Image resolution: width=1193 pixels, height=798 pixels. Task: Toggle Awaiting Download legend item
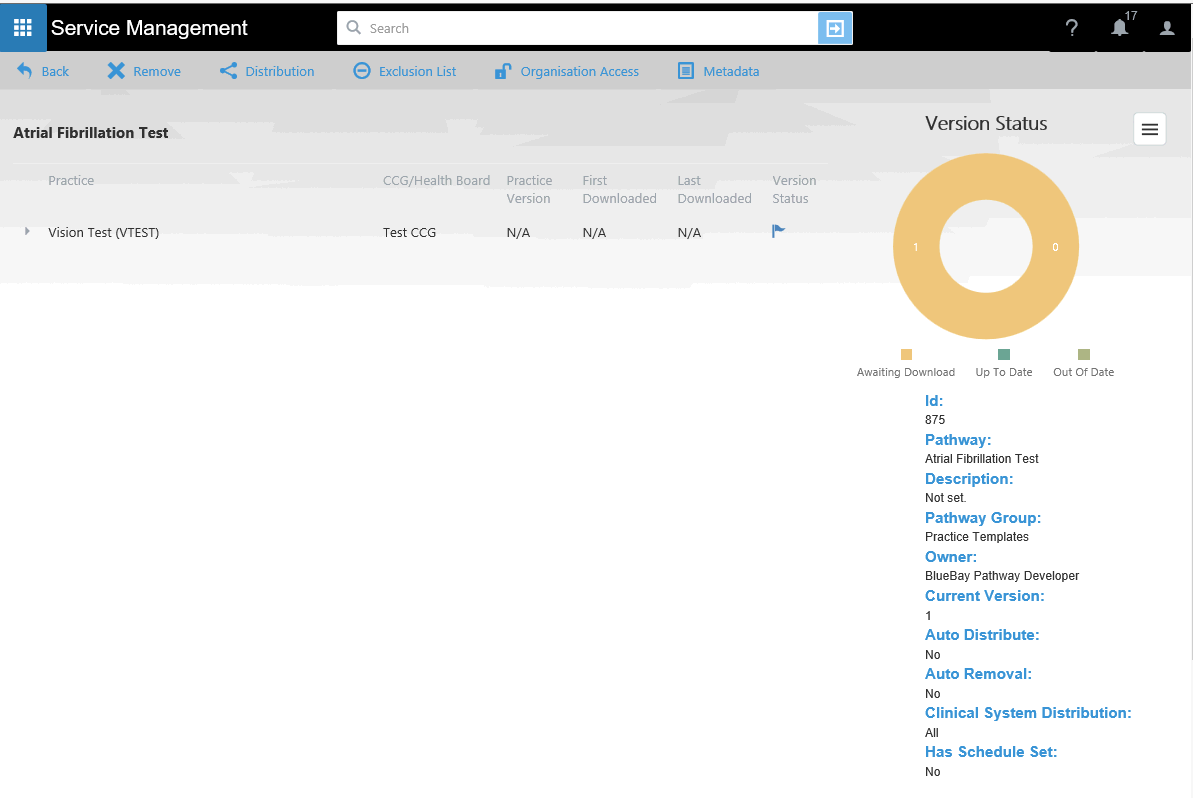pos(906,364)
